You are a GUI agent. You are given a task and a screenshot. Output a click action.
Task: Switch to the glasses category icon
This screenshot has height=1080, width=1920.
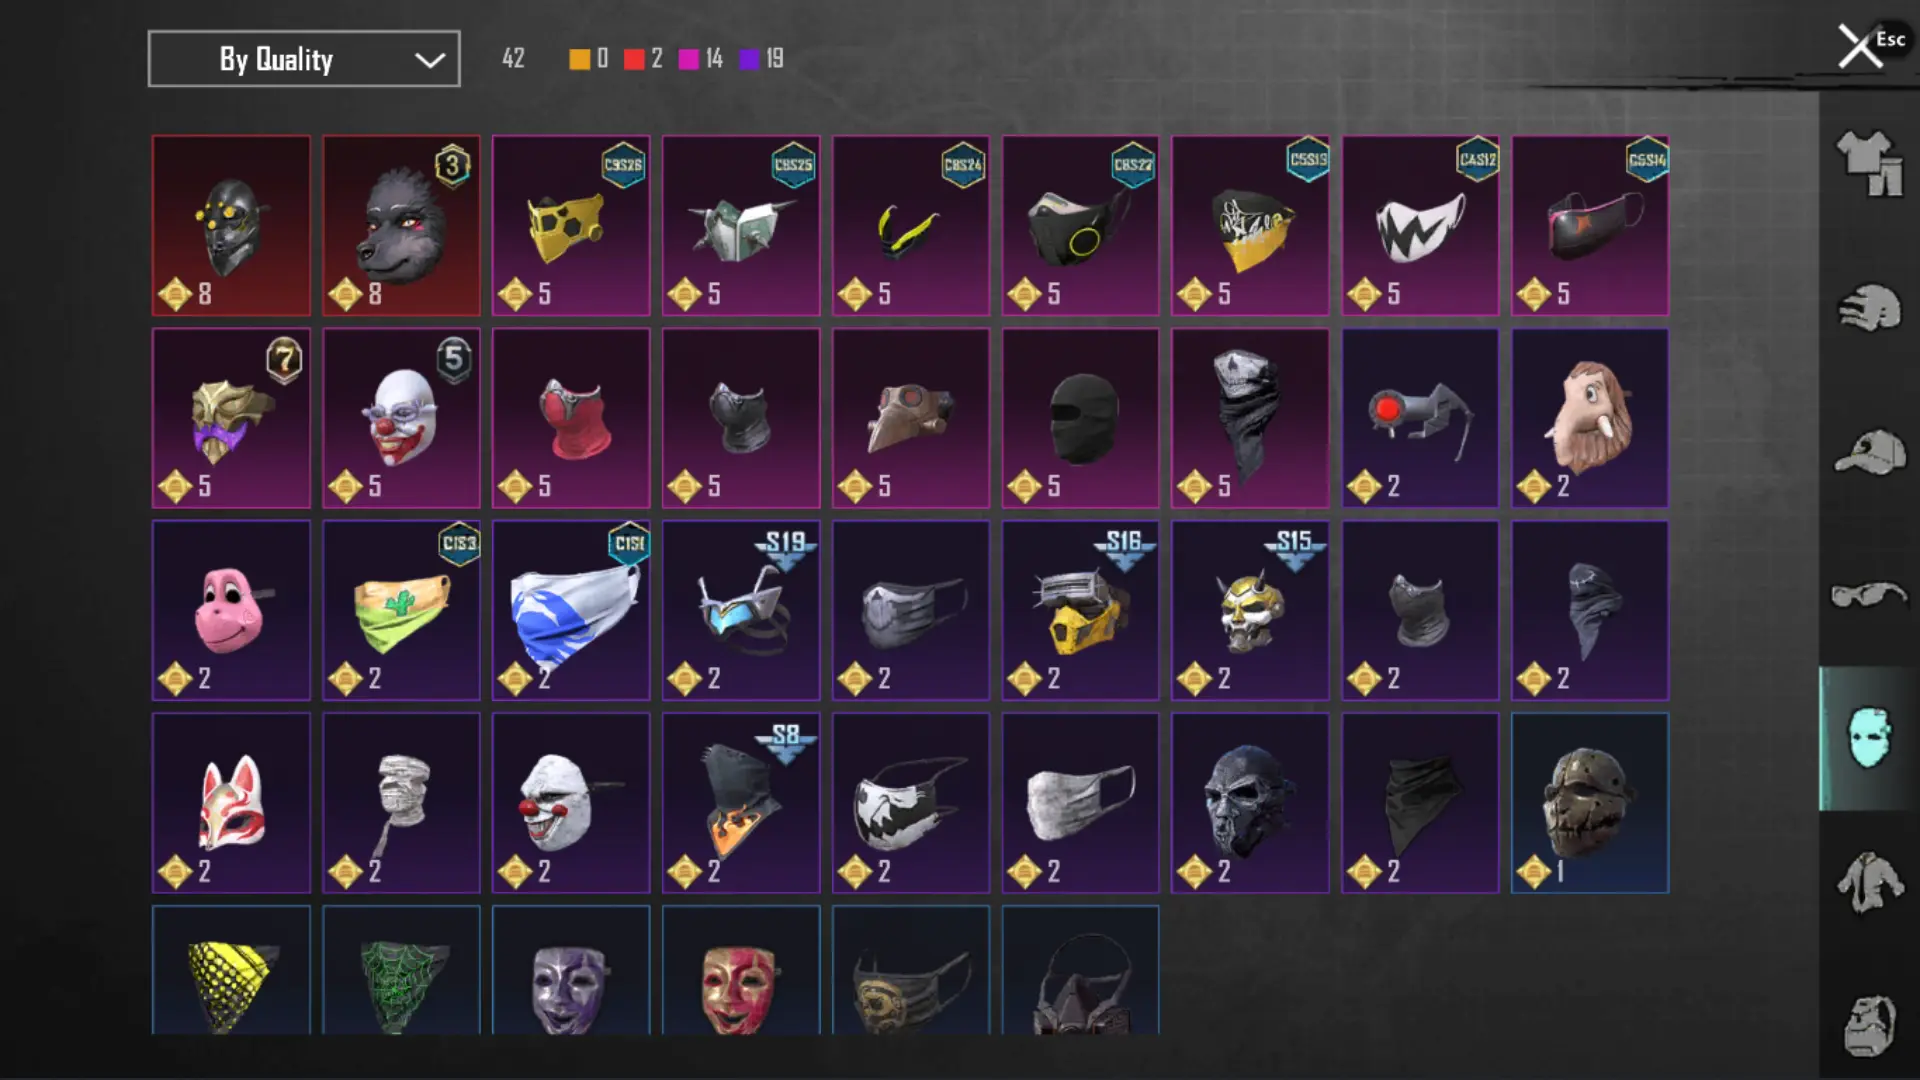pyautogui.click(x=1869, y=595)
